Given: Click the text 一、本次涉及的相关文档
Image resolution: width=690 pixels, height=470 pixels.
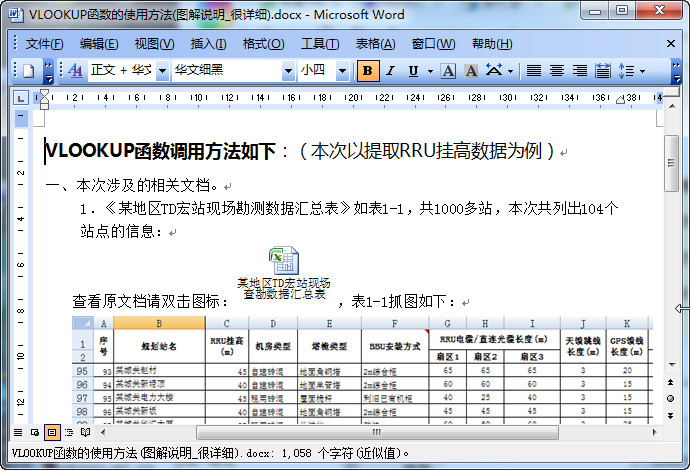Looking at the screenshot, I should tap(128, 186).
